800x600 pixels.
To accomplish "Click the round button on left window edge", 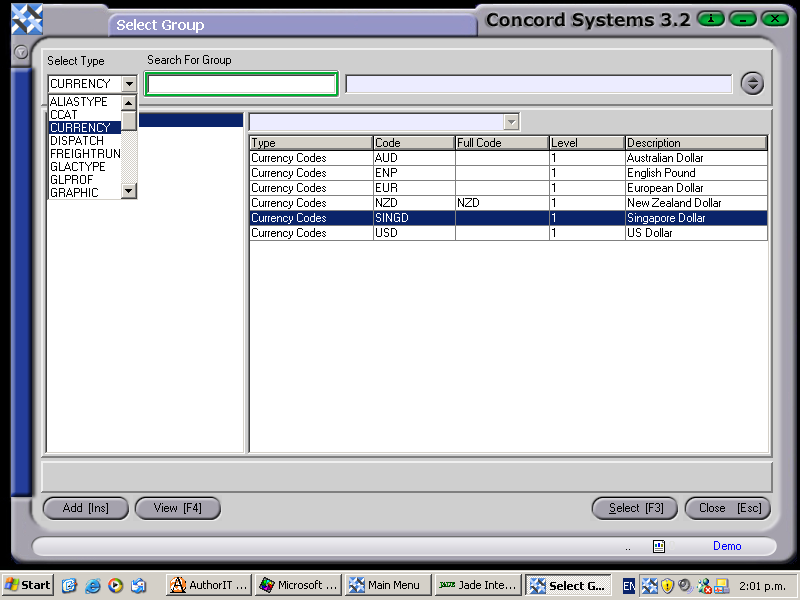I will pyautogui.click(x=20, y=52).
